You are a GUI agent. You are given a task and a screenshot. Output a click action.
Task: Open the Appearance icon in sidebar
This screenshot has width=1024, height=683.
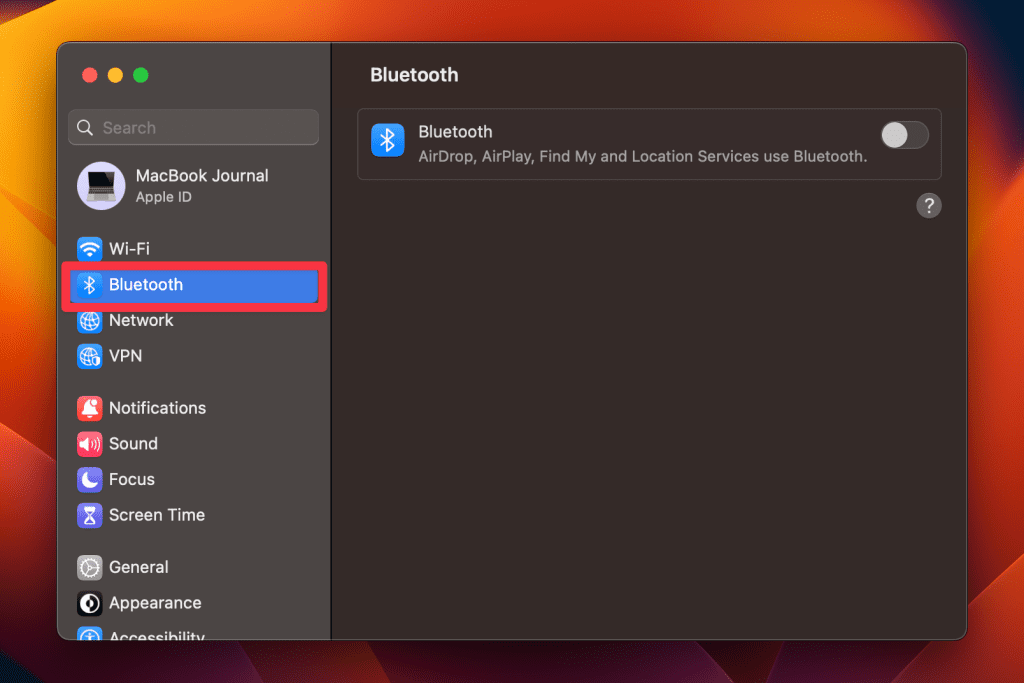tap(89, 603)
